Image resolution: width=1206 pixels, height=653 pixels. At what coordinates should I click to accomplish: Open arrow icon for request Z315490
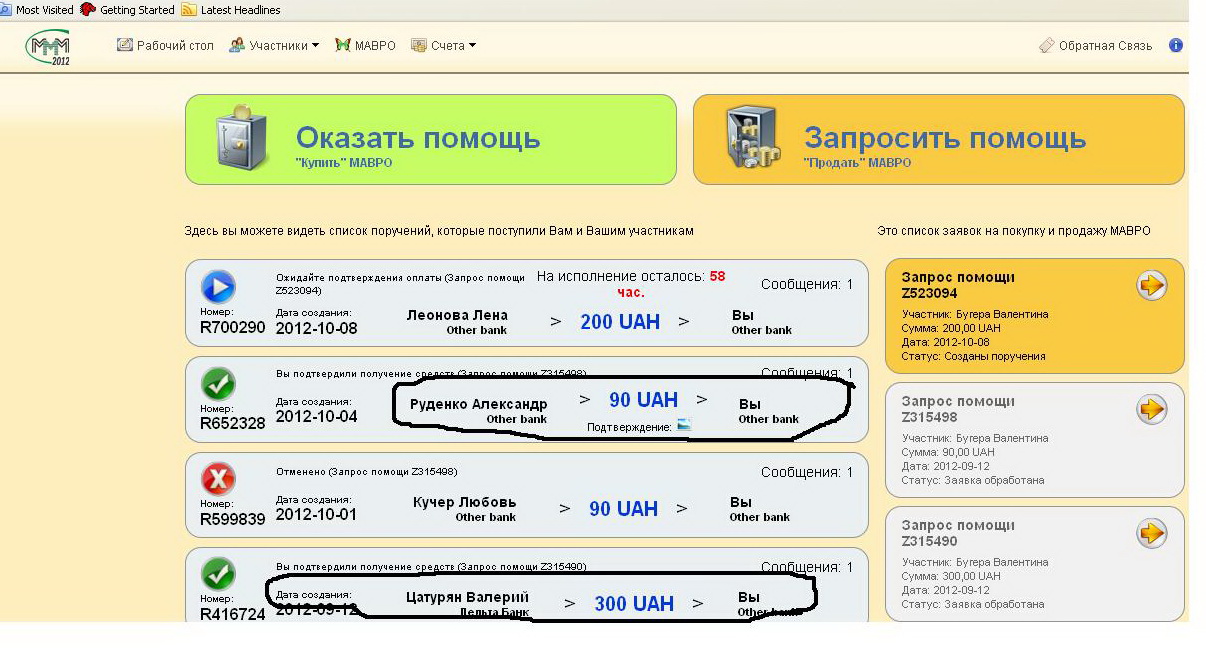(x=1152, y=533)
